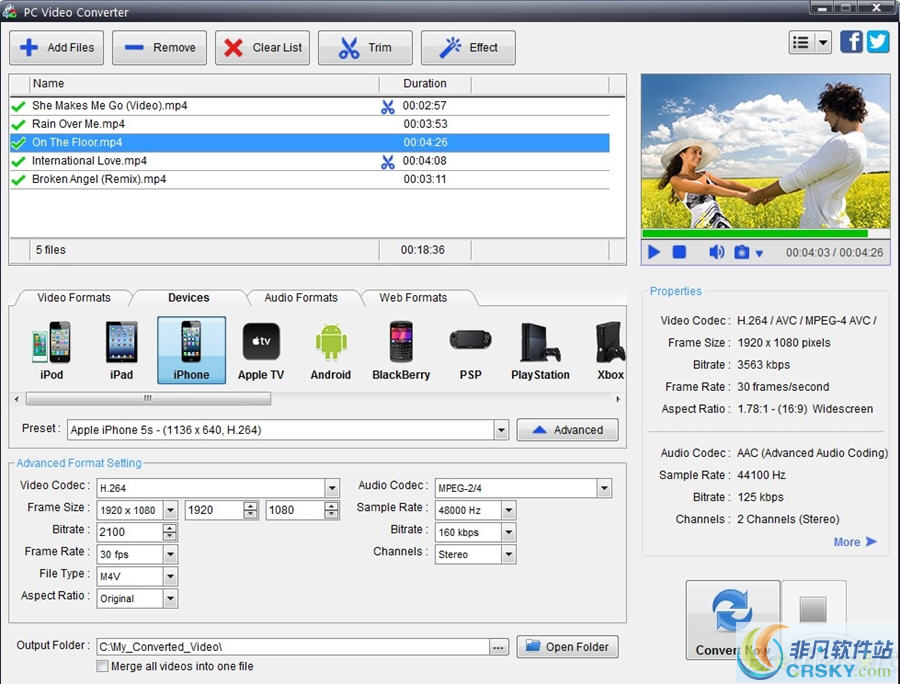Expand the view mode dropdown arrow
The image size is (900, 684).
click(x=823, y=42)
